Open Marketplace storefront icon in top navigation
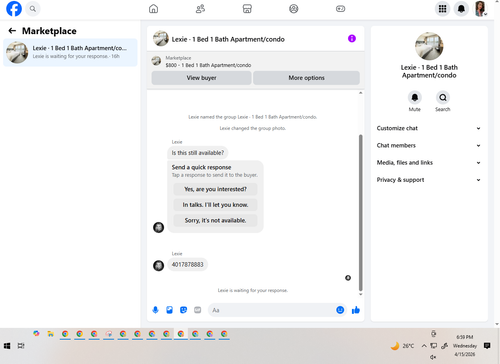The image size is (500, 364). (x=247, y=9)
